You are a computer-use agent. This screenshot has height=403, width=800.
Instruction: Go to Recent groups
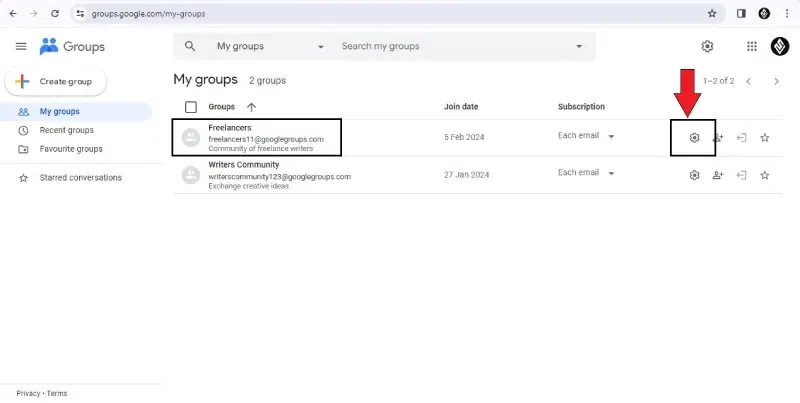[66, 130]
